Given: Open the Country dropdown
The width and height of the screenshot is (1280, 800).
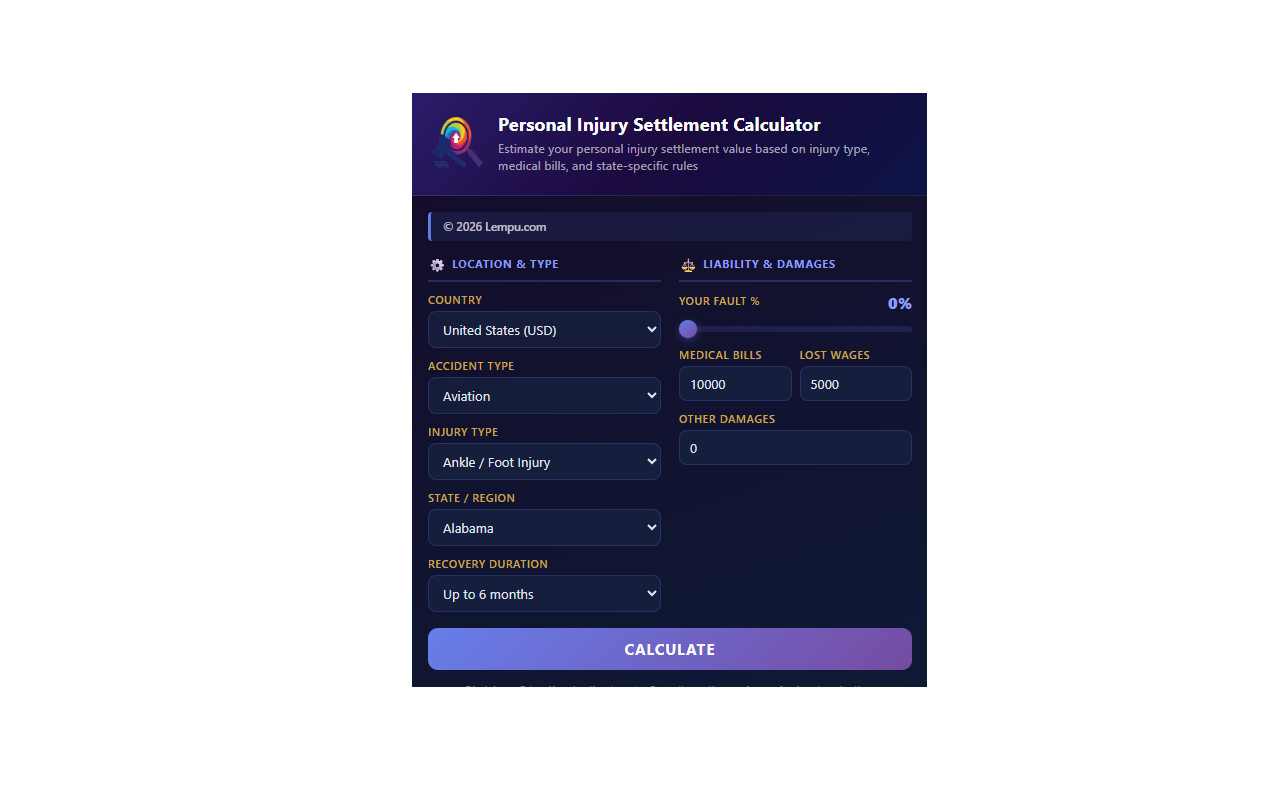Looking at the screenshot, I should pos(544,330).
